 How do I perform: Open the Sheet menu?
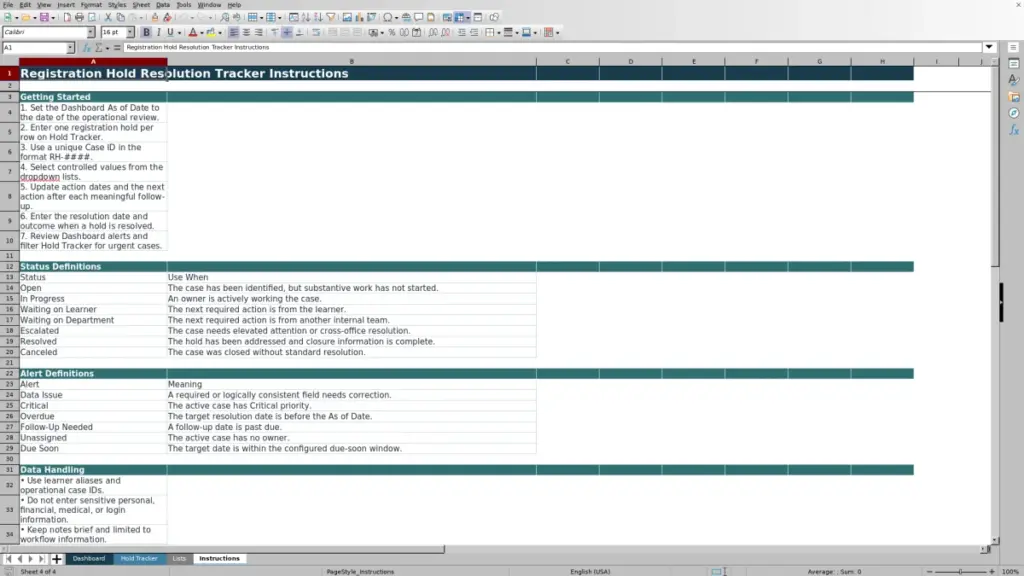click(141, 5)
